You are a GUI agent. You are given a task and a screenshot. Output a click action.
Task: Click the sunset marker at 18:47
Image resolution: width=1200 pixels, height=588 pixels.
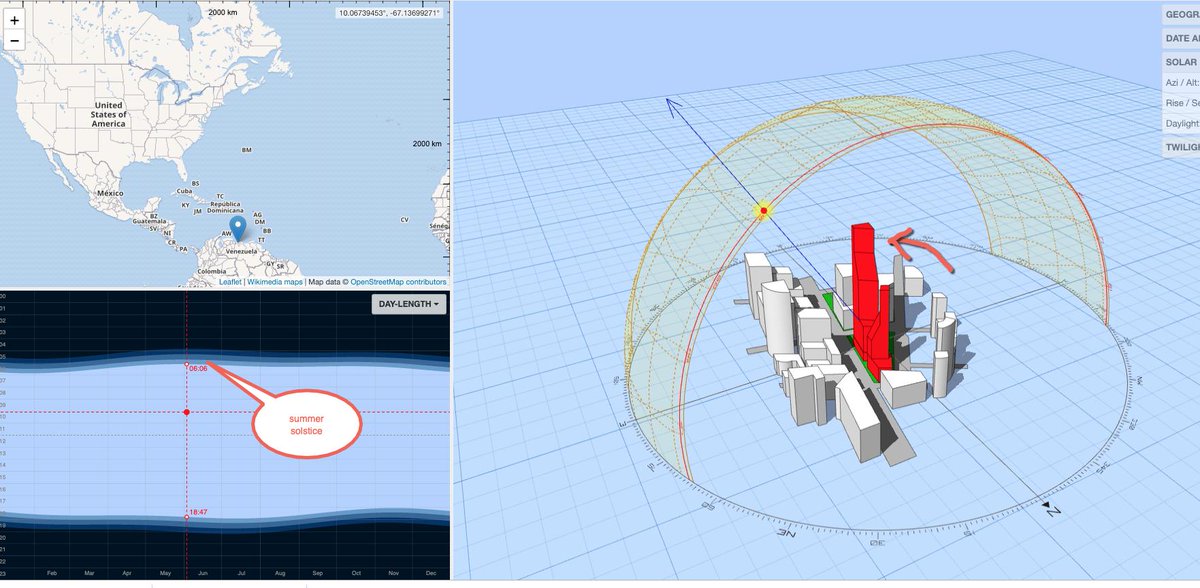pyautogui.click(x=187, y=517)
